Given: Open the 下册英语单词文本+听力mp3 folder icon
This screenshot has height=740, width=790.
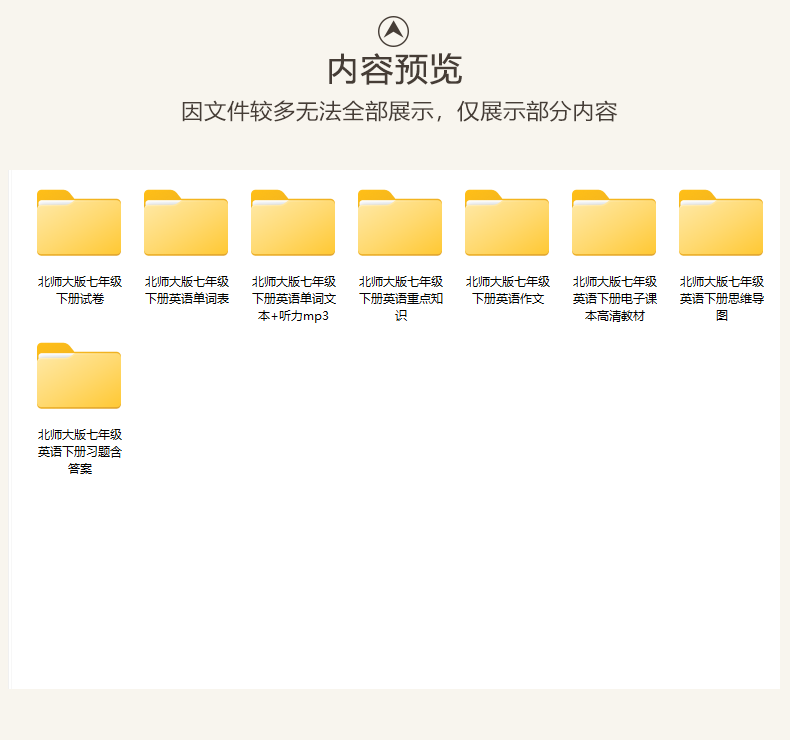Looking at the screenshot, I should click(293, 223).
